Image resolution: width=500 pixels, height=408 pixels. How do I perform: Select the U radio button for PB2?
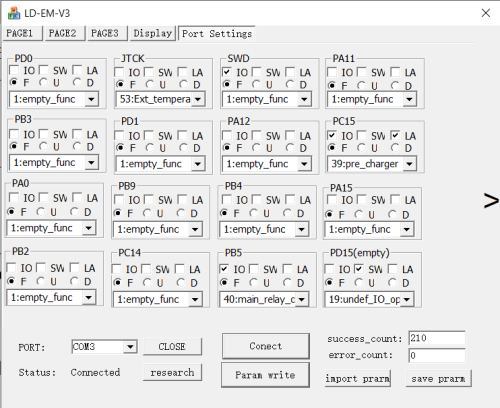[41, 281]
